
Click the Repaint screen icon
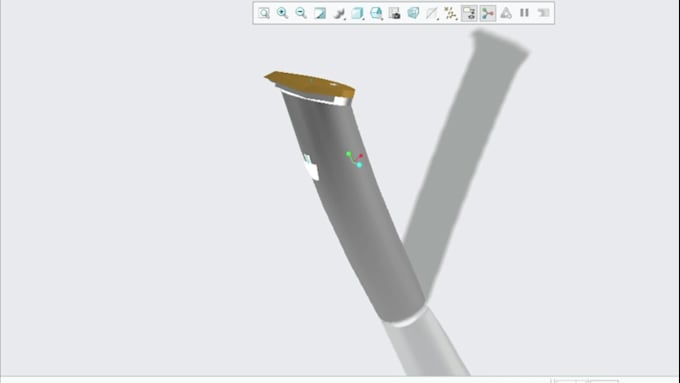(x=320, y=13)
